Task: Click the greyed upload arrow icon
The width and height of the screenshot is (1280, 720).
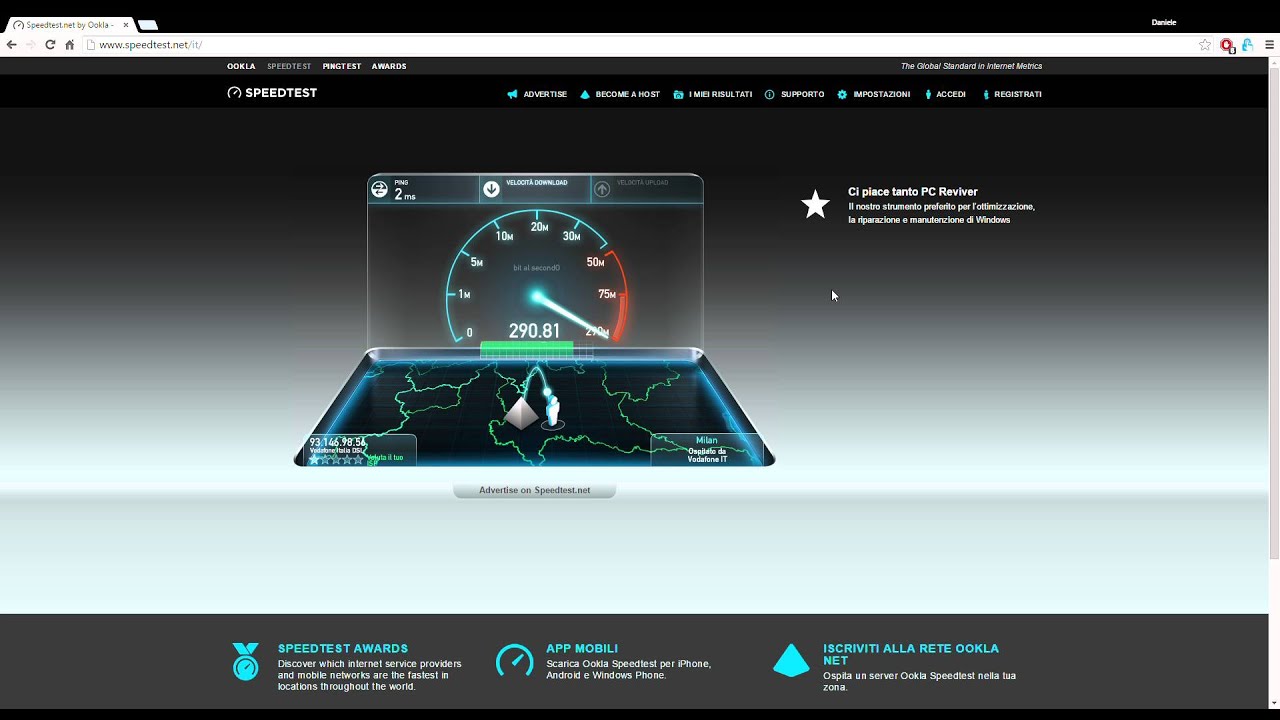Action: (x=602, y=189)
